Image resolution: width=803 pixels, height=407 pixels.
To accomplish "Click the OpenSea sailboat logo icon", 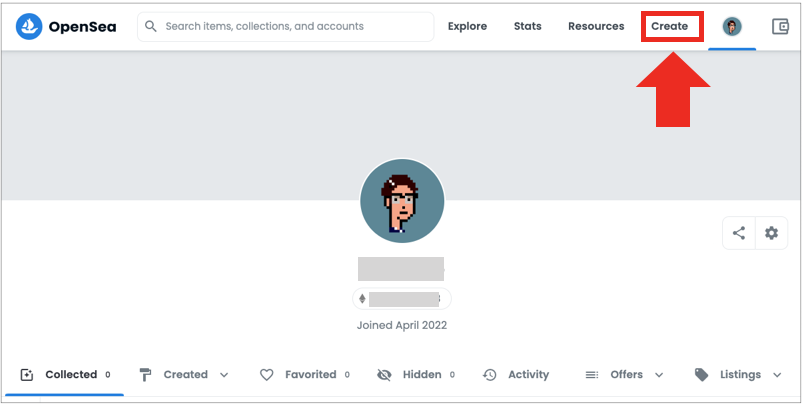I will 29,27.
